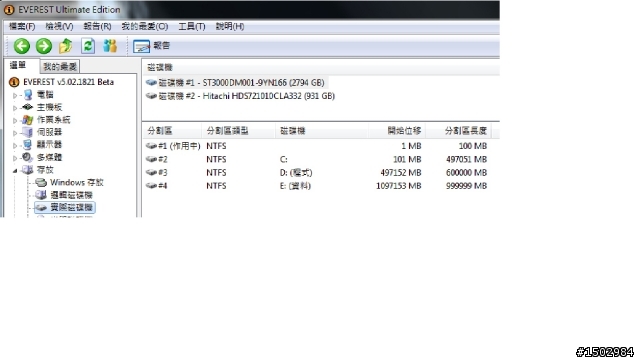Screen dimensions: 640x360
Task: Expand the 電腦 tree node
Action: tap(15, 96)
